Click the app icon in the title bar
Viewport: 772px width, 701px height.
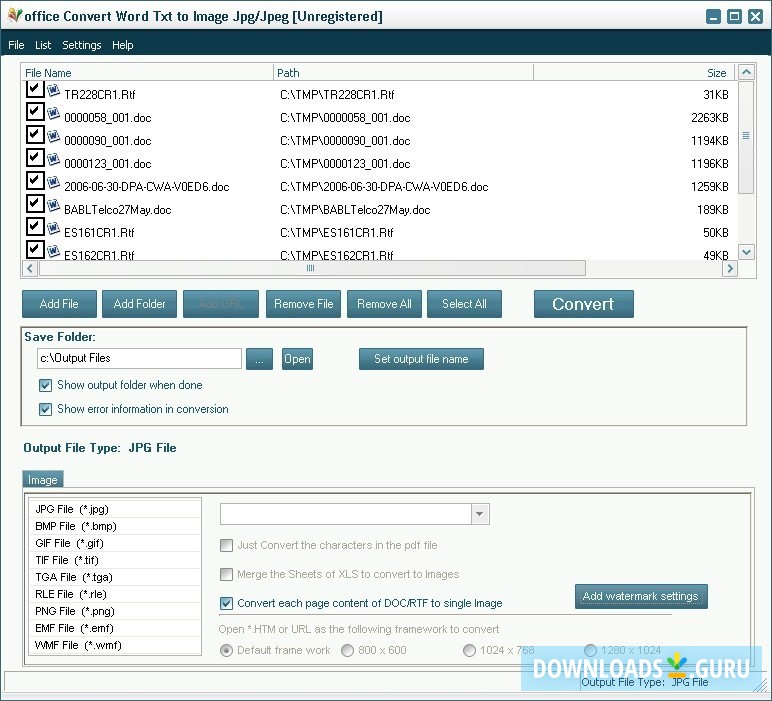(15, 16)
